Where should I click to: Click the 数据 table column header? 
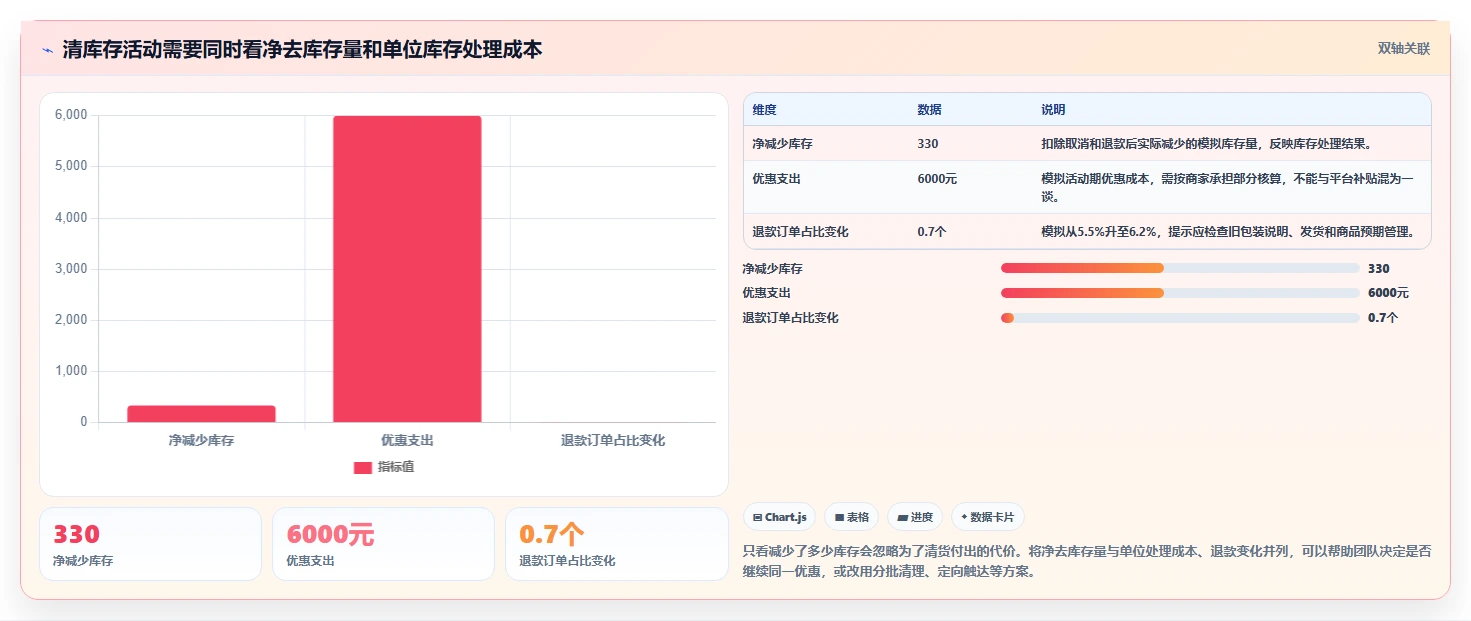(x=929, y=110)
